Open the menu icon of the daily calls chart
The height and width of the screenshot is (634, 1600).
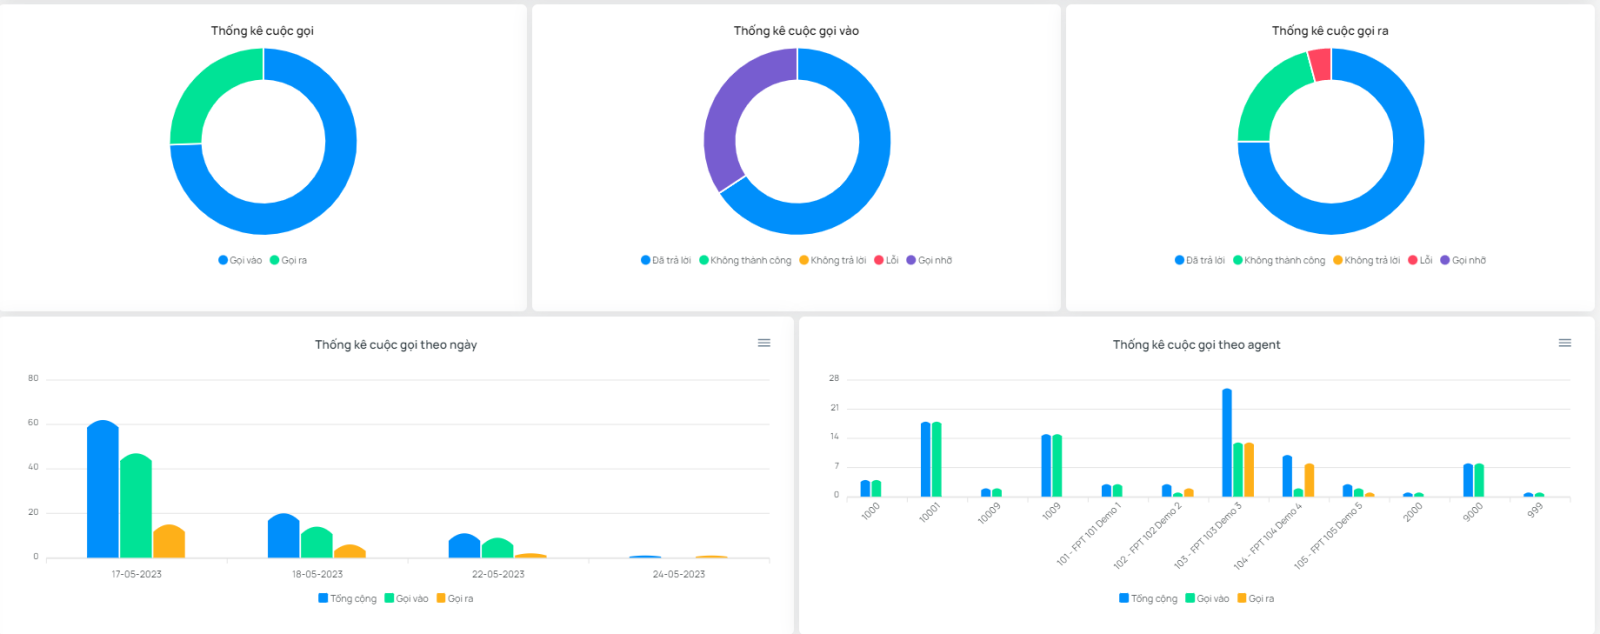click(764, 343)
